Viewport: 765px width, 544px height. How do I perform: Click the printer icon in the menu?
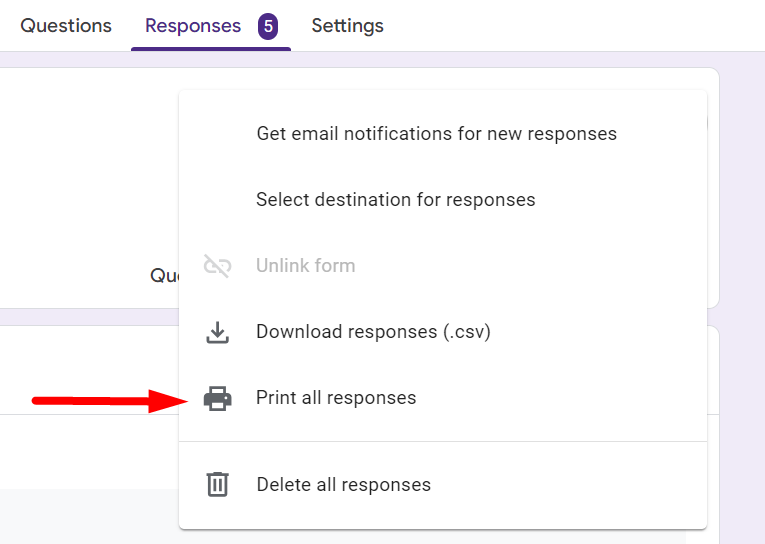pyautogui.click(x=217, y=398)
